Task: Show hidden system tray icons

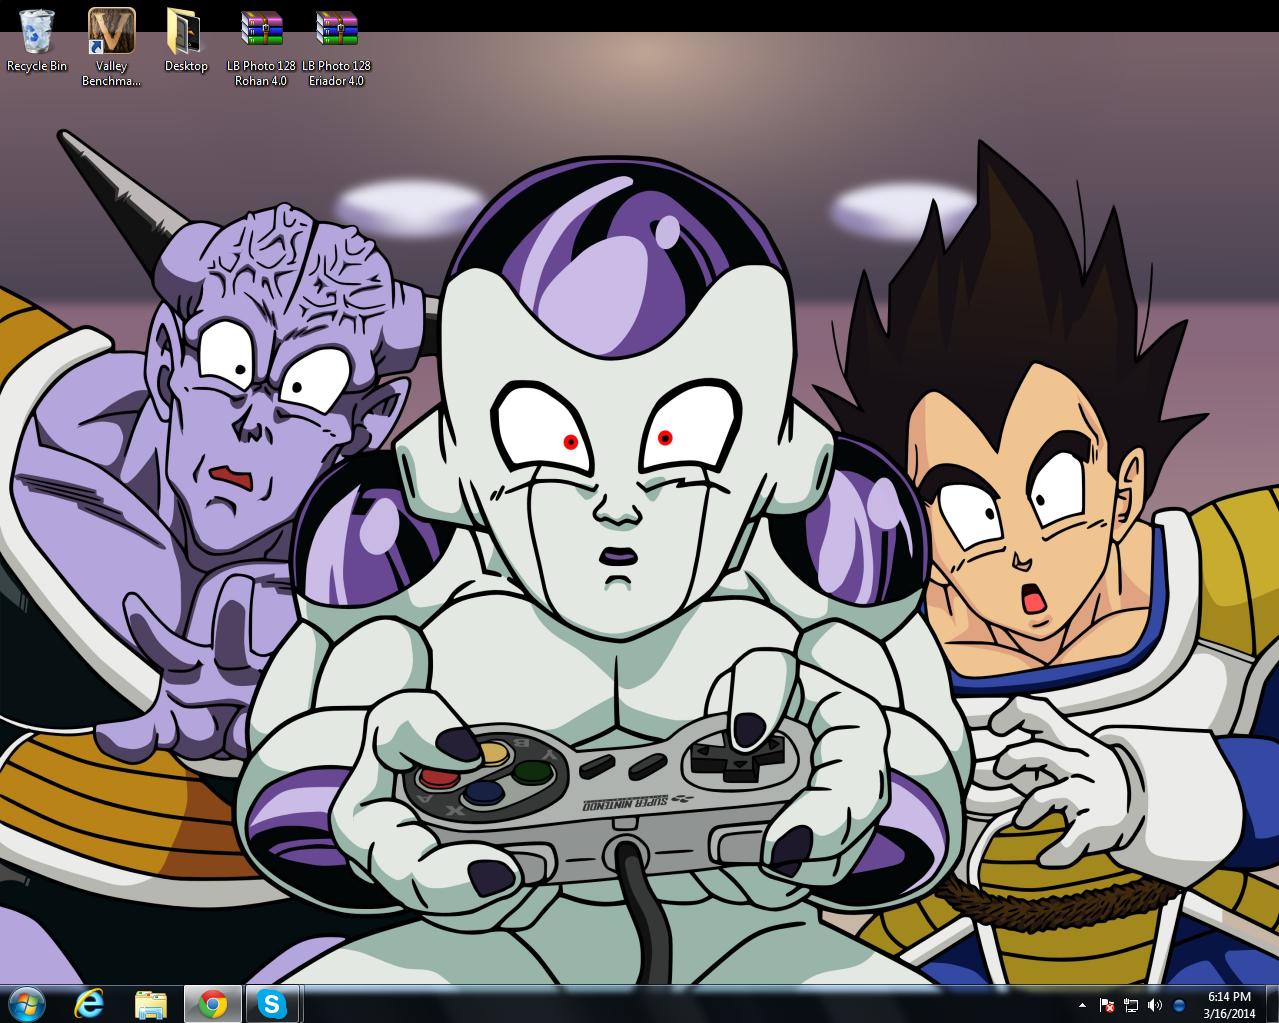Action: [1082, 1005]
